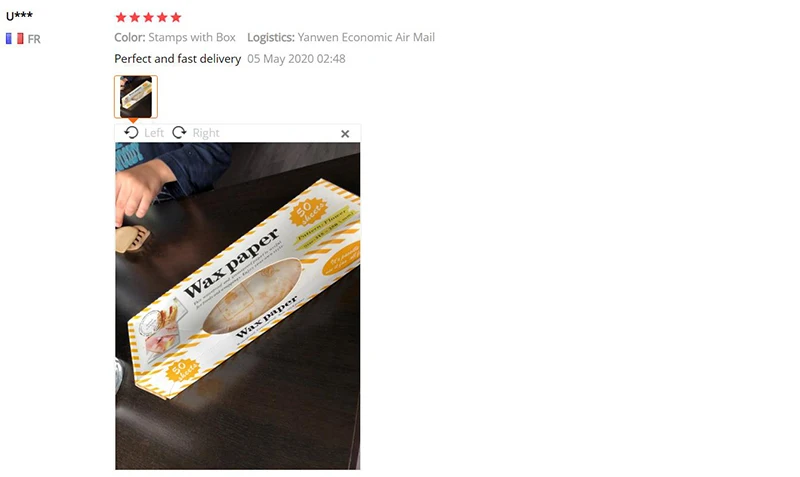Click the first red rating star
The height and width of the screenshot is (477, 800).
tap(121, 17)
